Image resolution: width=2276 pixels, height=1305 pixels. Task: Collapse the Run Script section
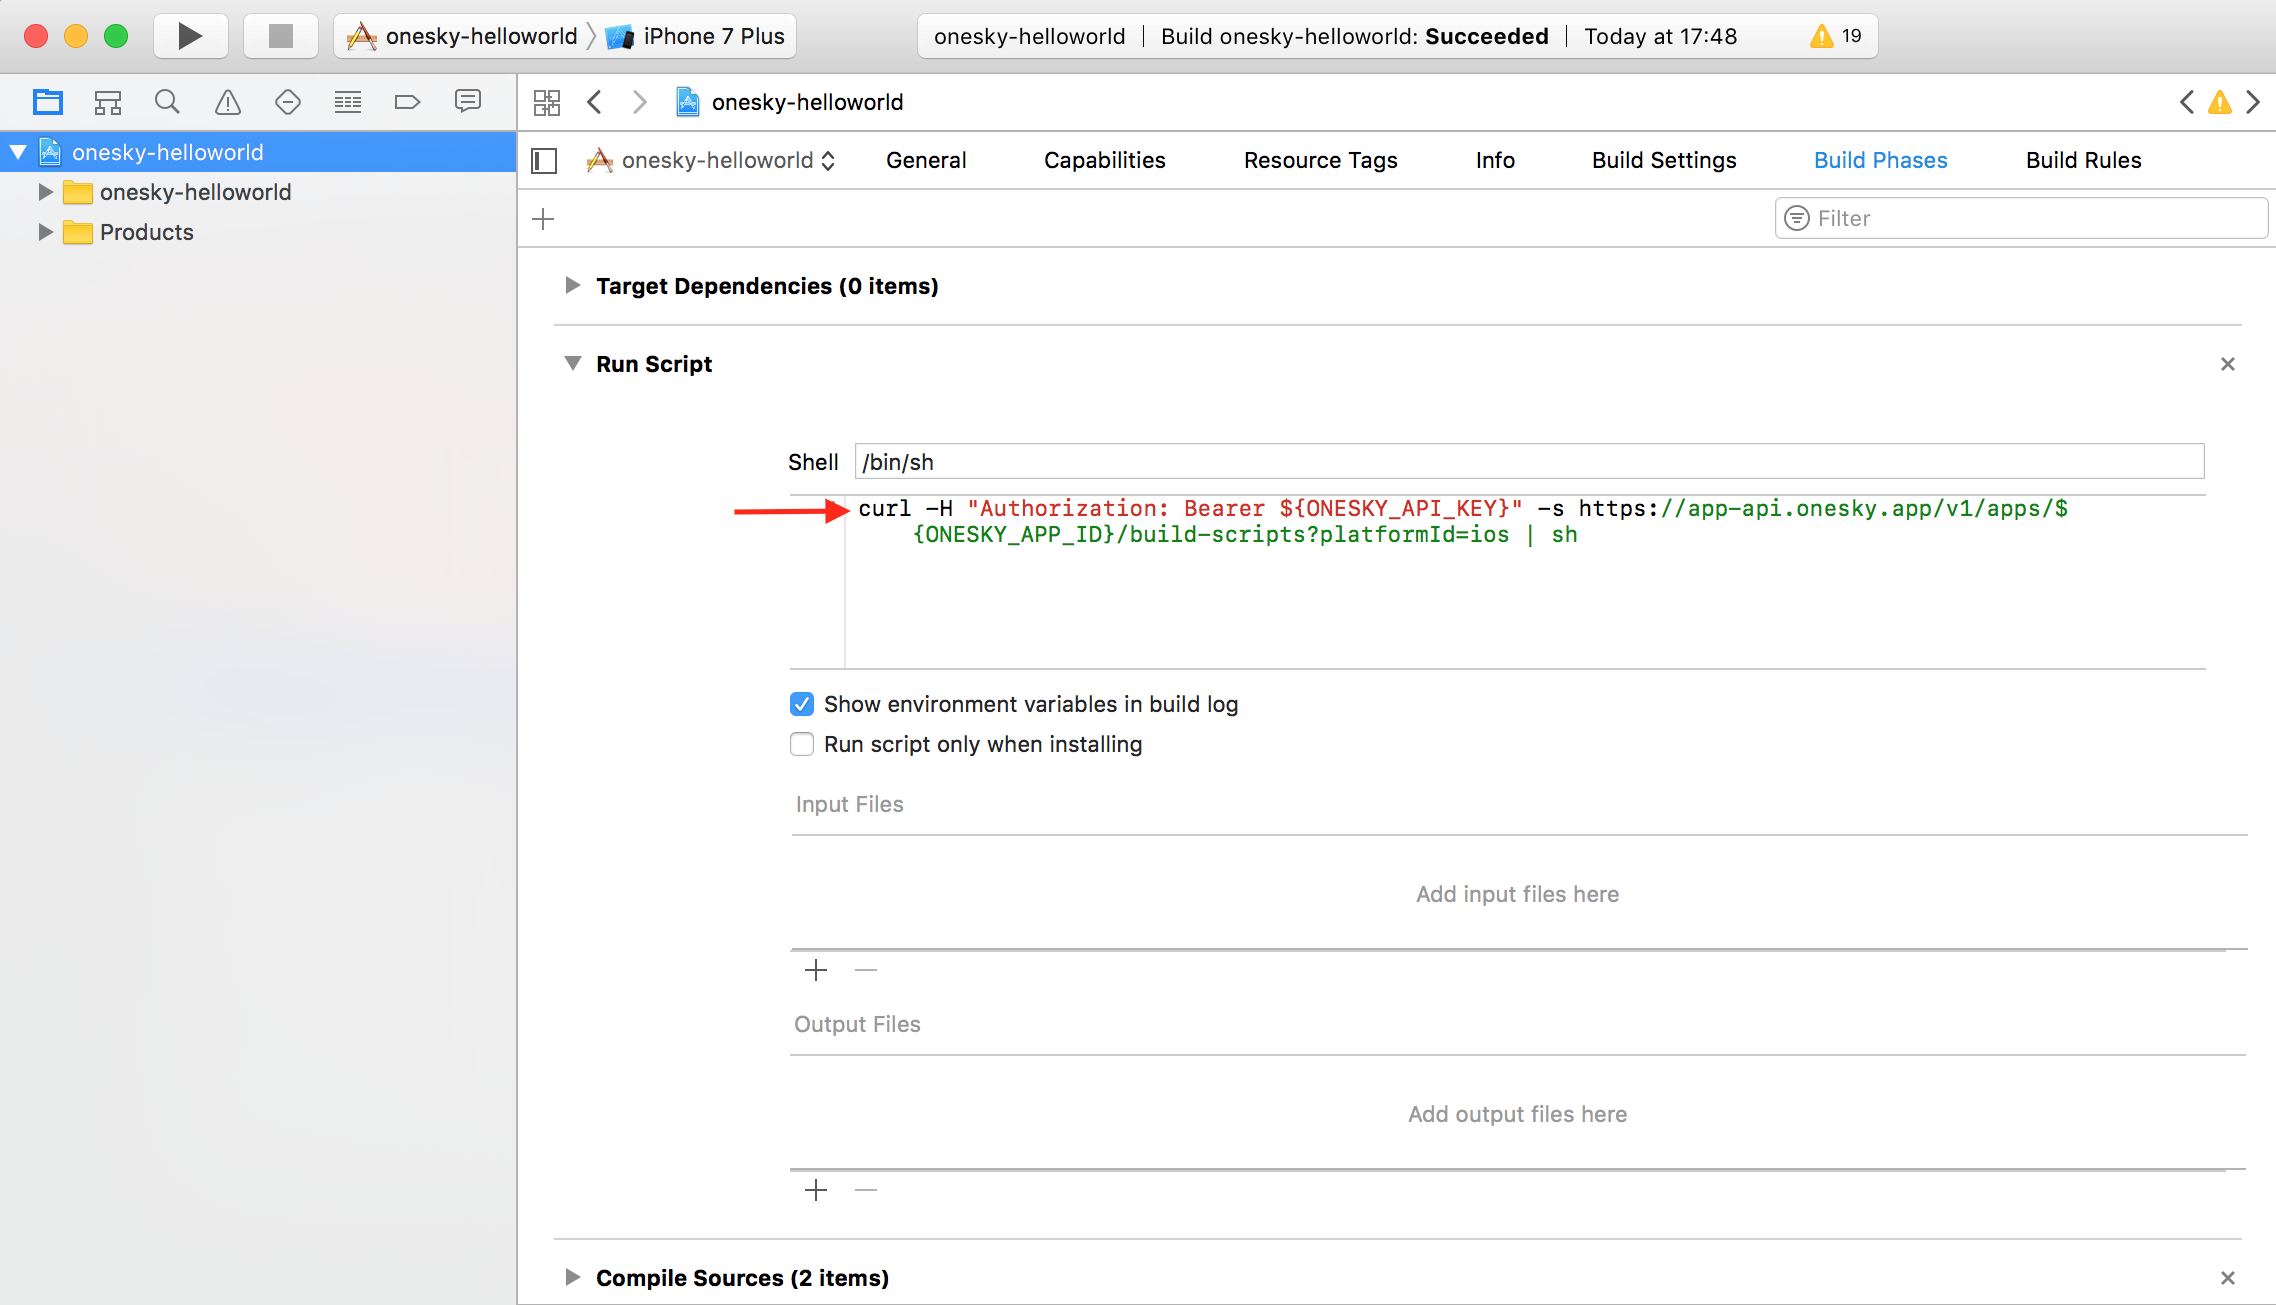click(x=572, y=363)
